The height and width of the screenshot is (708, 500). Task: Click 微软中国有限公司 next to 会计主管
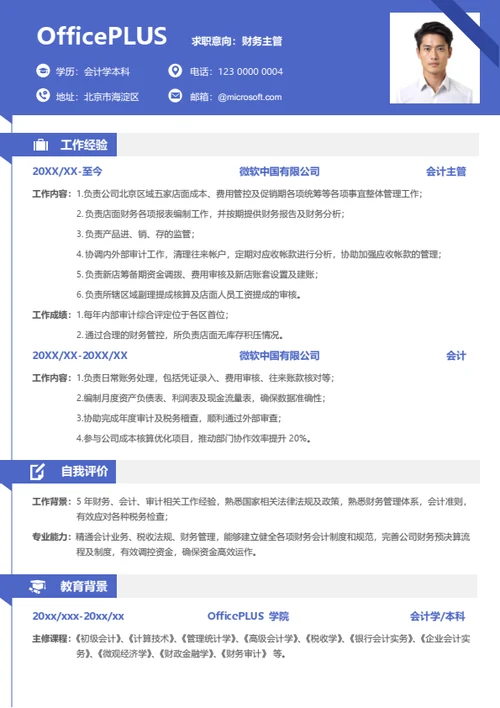pos(279,172)
